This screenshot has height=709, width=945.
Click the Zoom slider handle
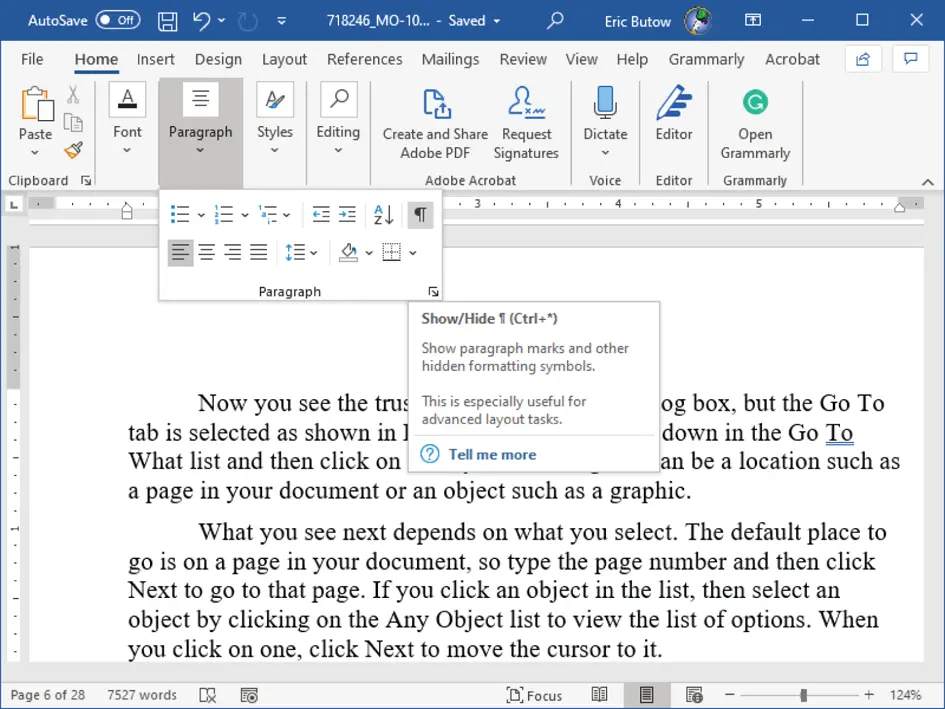click(803, 695)
